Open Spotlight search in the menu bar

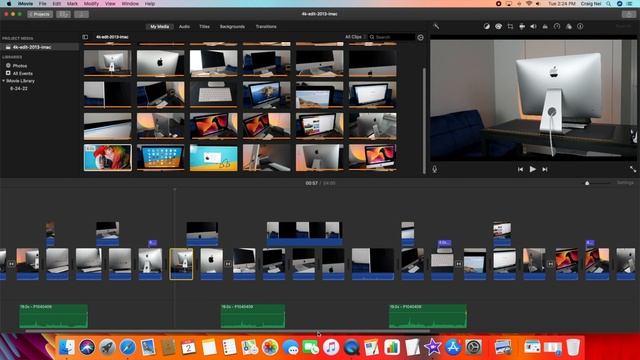coord(608,4)
